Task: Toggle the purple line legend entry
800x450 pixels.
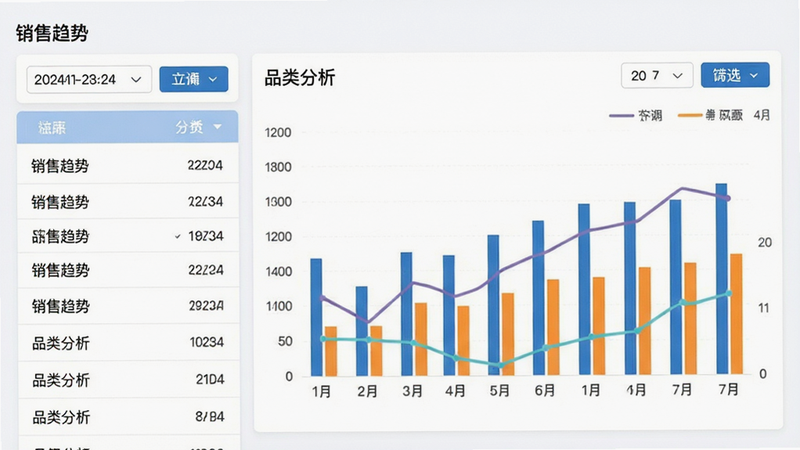Action: click(x=636, y=116)
